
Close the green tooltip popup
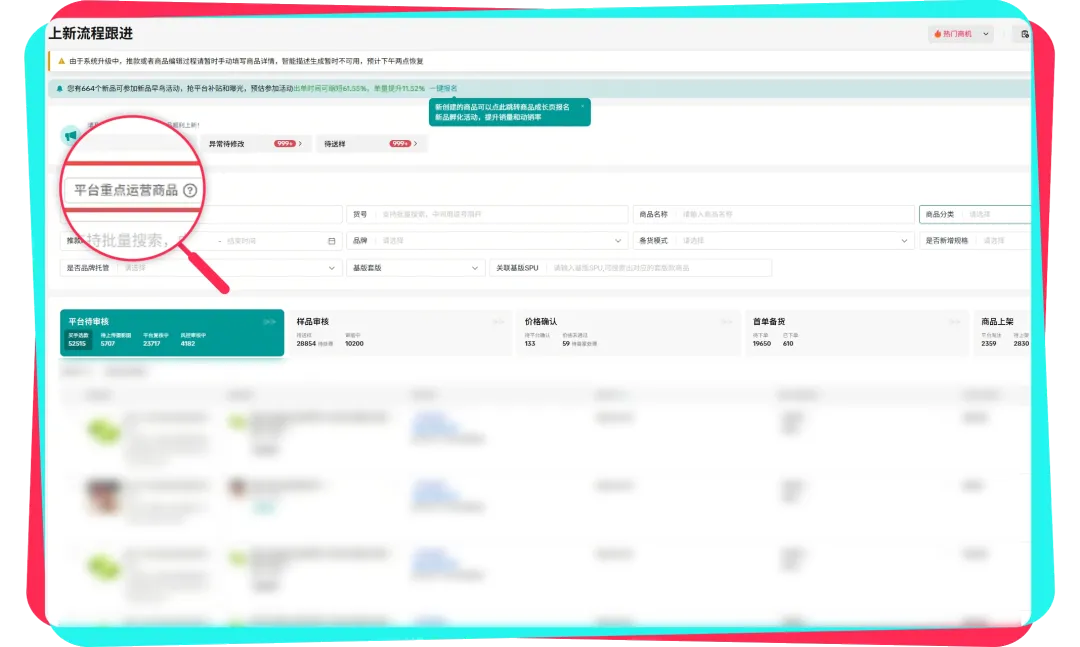(583, 105)
